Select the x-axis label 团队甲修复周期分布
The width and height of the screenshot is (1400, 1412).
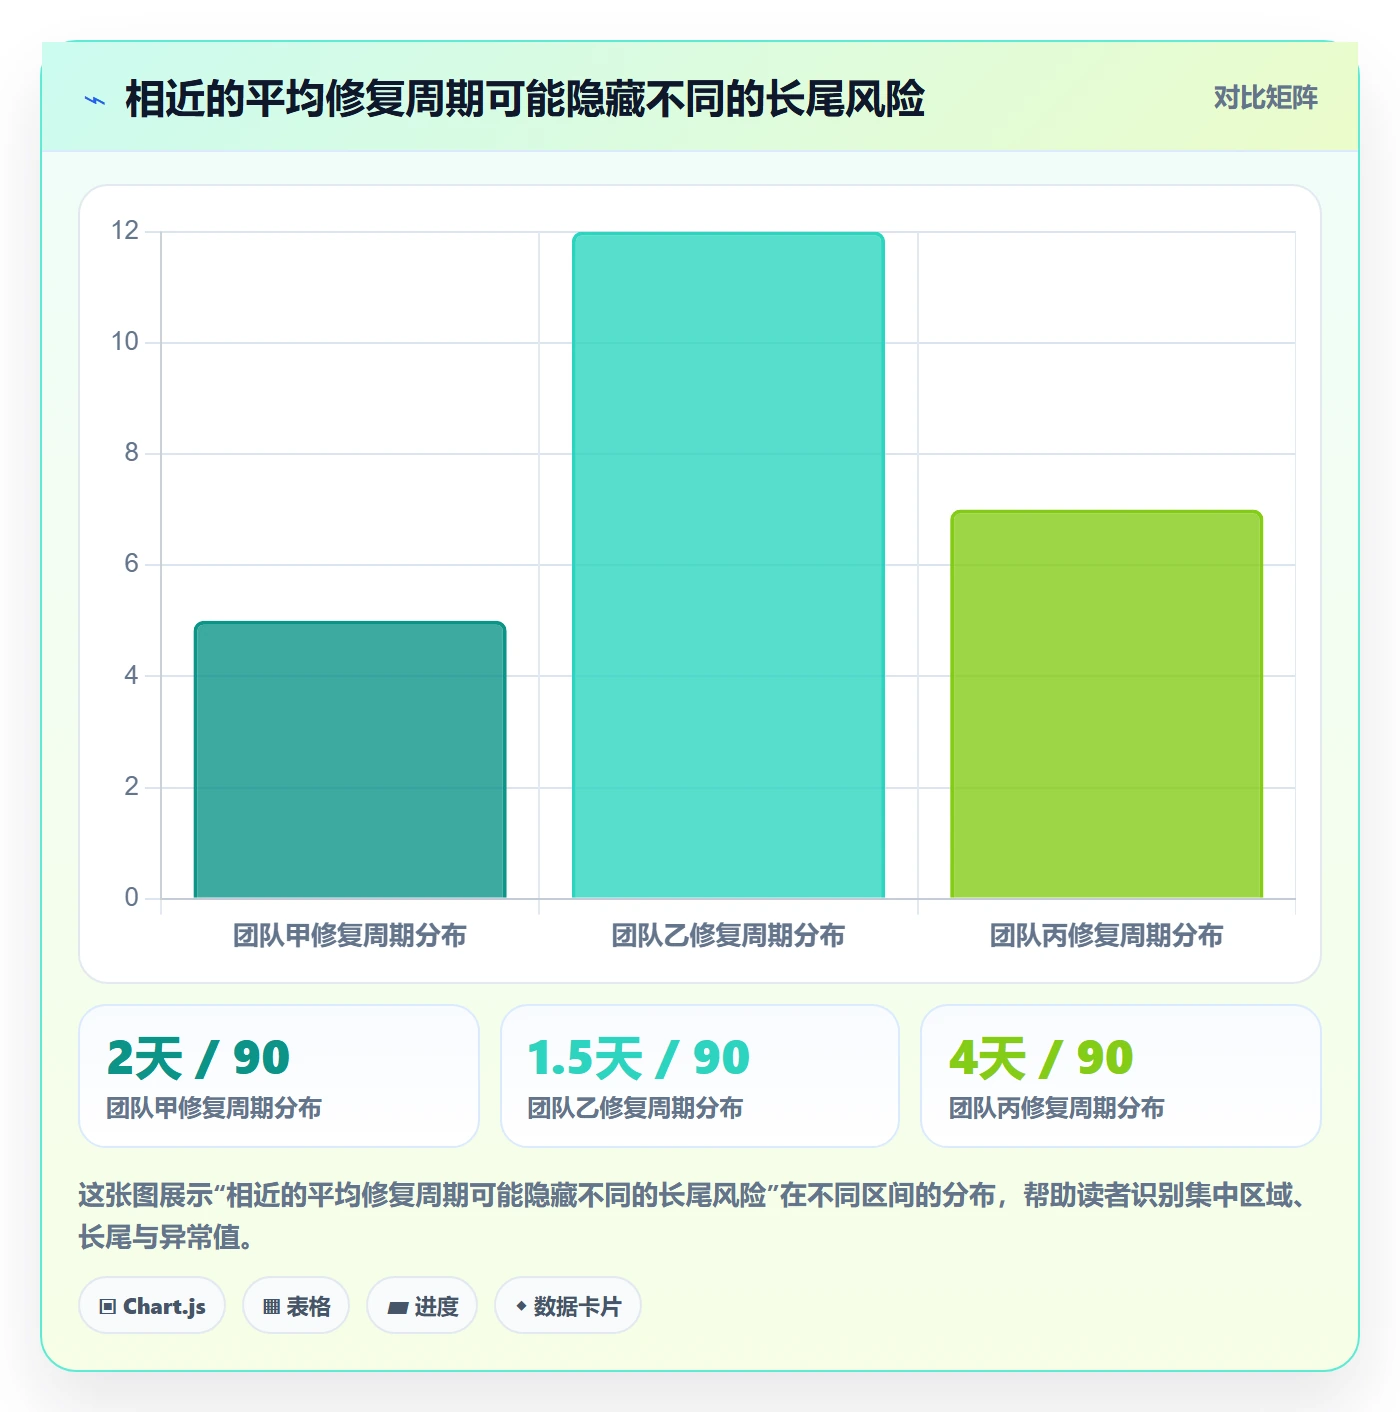pyautogui.click(x=350, y=935)
